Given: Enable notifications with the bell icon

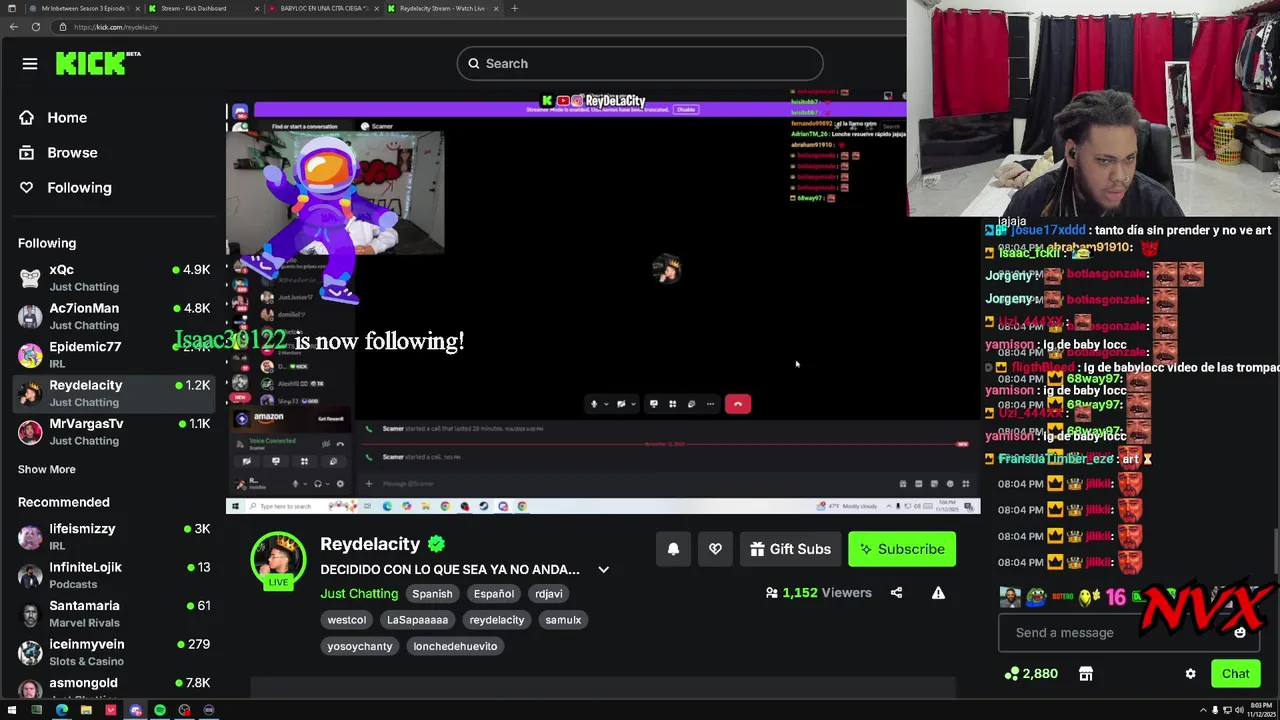Looking at the screenshot, I should [673, 549].
